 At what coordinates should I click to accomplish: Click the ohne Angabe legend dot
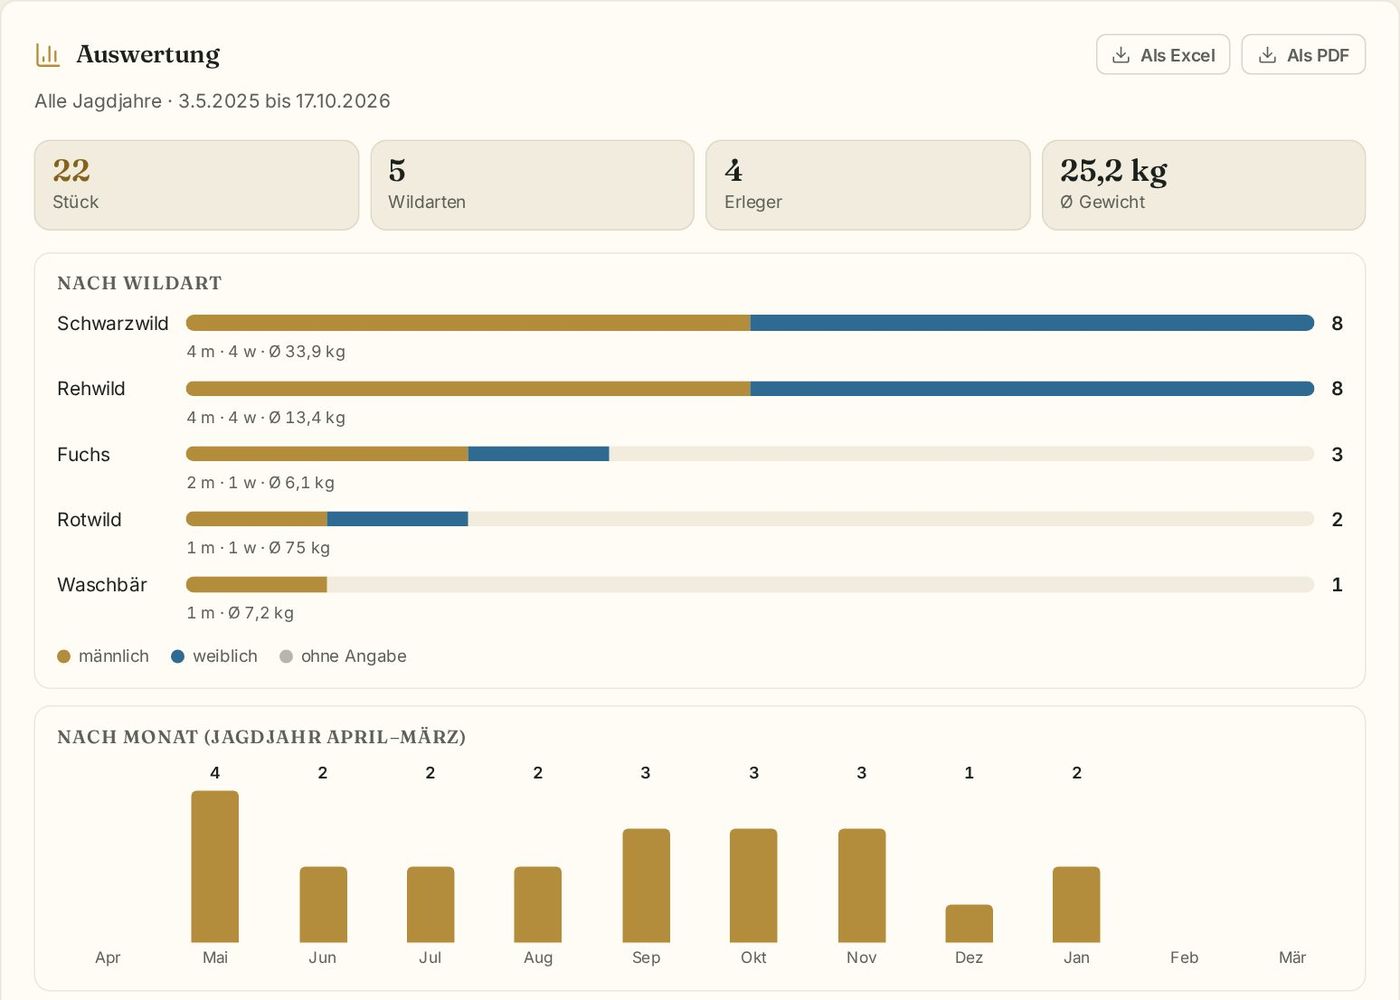pyautogui.click(x=286, y=656)
